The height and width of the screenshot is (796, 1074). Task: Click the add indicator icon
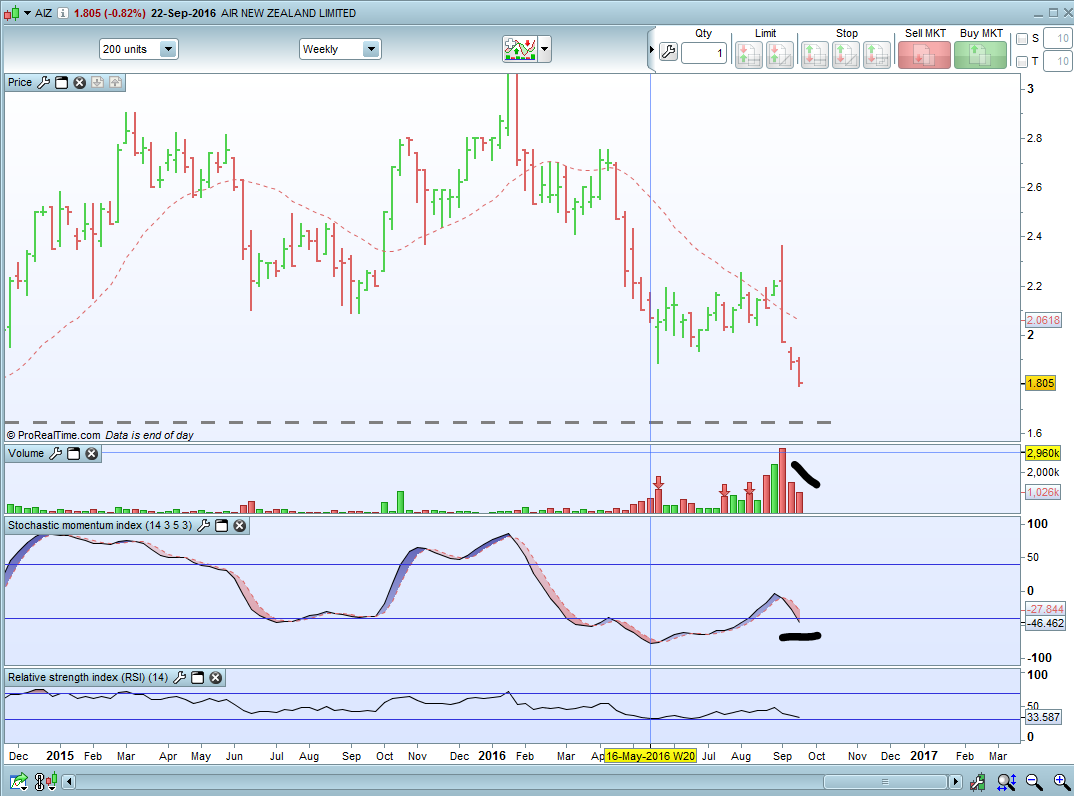click(521, 49)
